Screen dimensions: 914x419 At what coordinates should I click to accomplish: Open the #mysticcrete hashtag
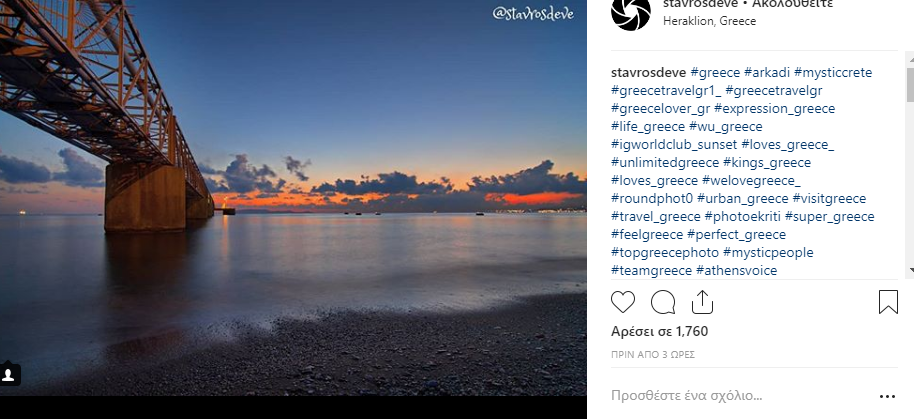click(833, 73)
